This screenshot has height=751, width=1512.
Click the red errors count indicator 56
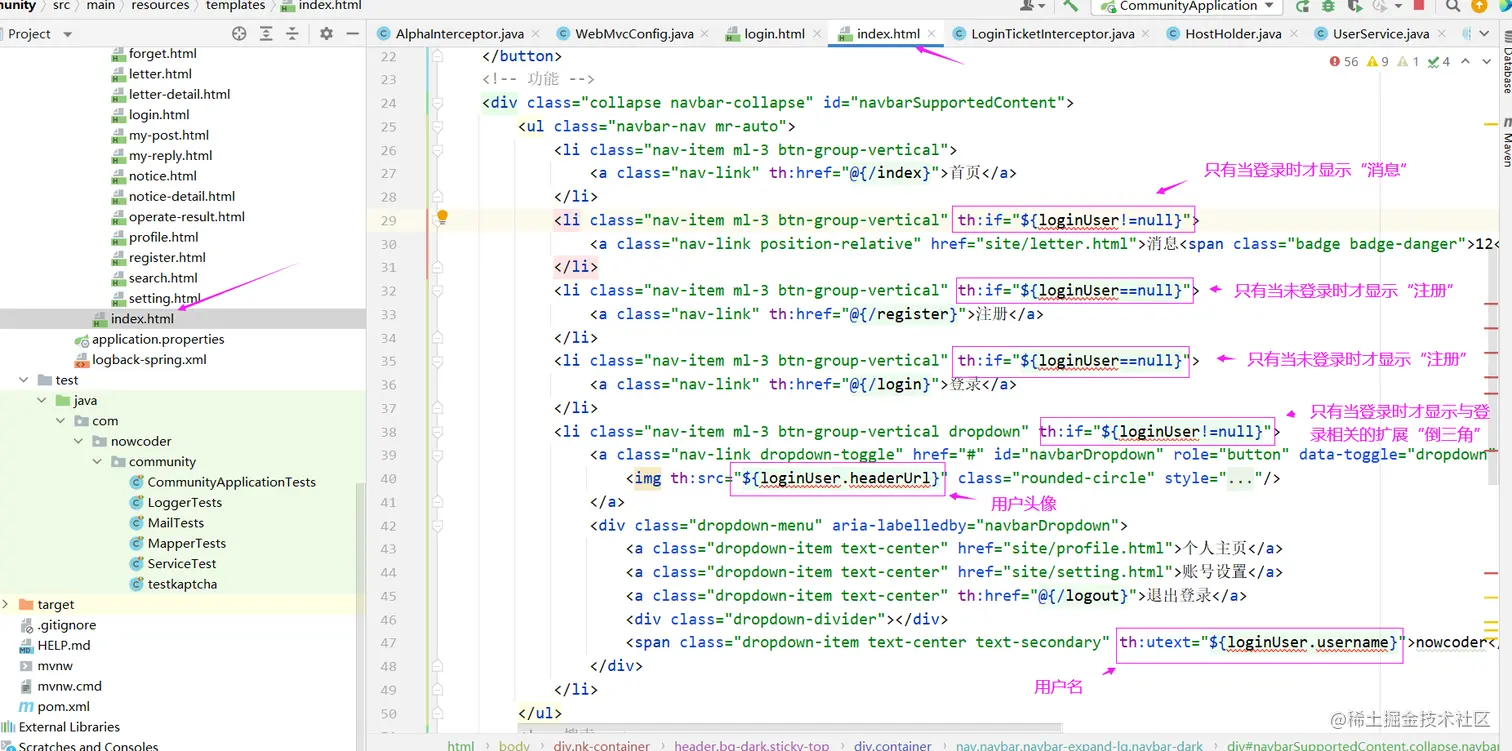pyautogui.click(x=1344, y=61)
